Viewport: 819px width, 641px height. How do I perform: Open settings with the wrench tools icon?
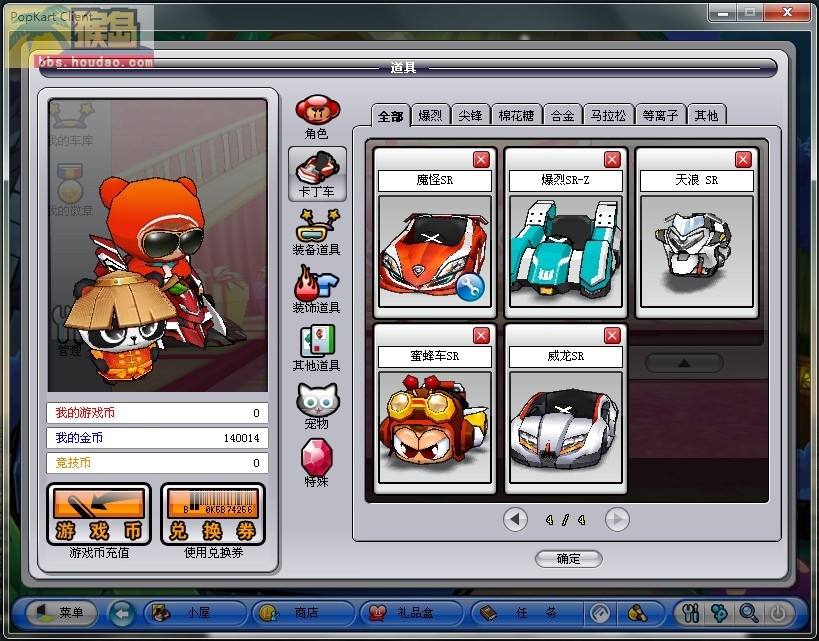click(x=690, y=613)
